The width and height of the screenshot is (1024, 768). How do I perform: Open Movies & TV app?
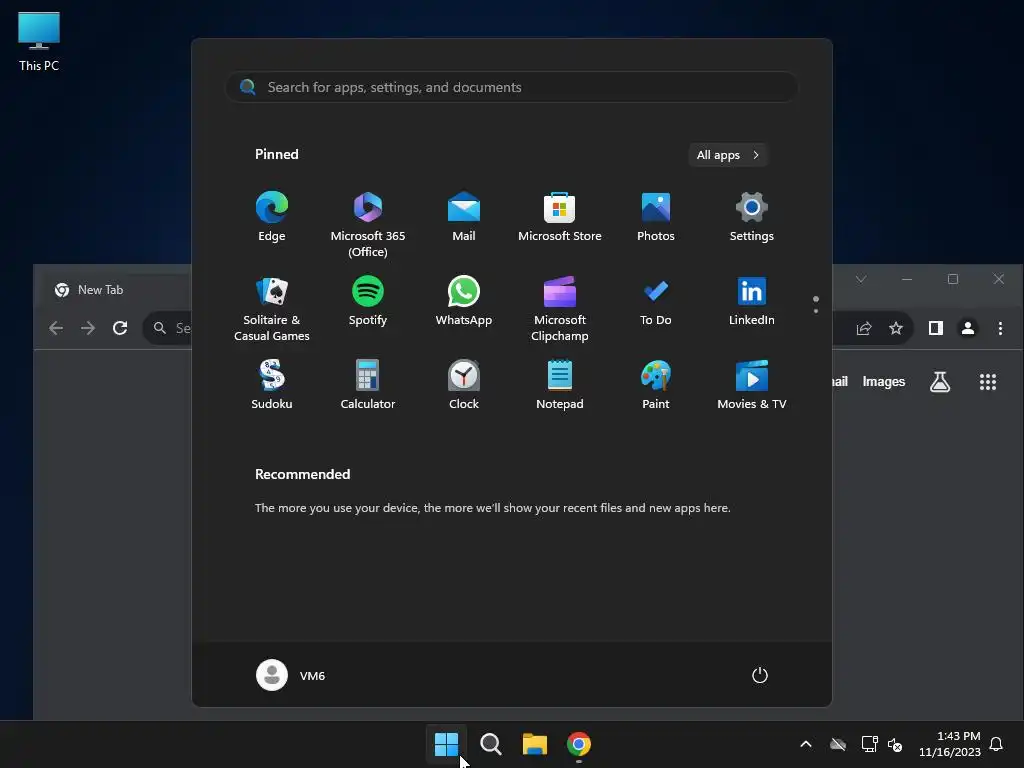click(752, 385)
